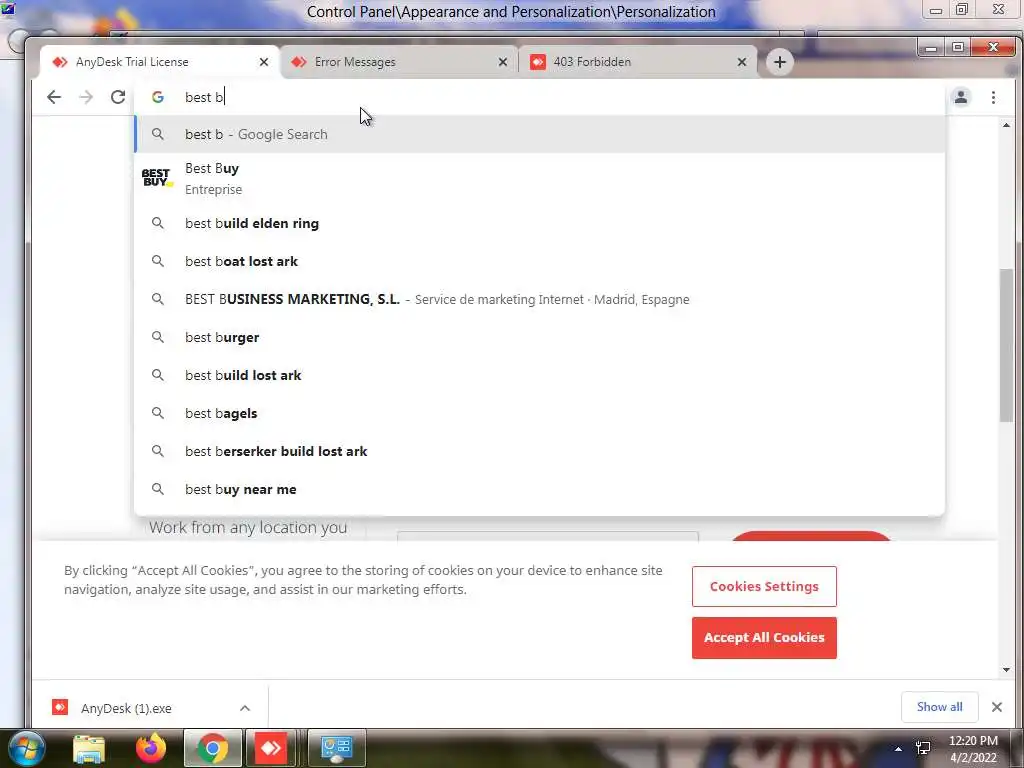Go back to the previous page
This screenshot has height=768, width=1024.
click(x=54, y=97)
